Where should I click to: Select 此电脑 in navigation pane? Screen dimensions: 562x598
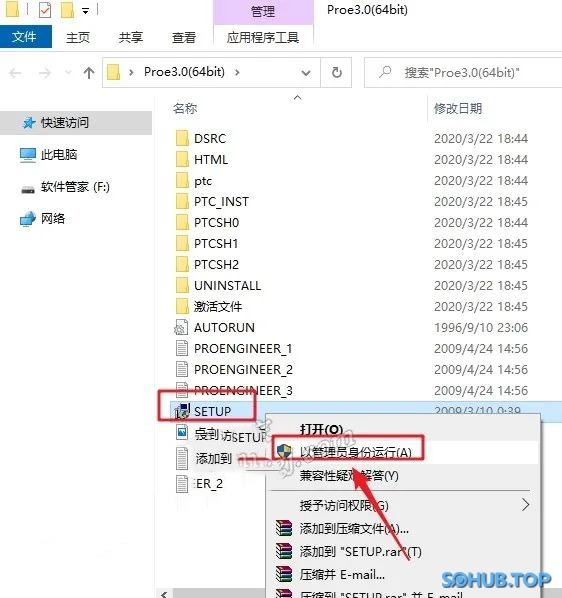point(59,155)
